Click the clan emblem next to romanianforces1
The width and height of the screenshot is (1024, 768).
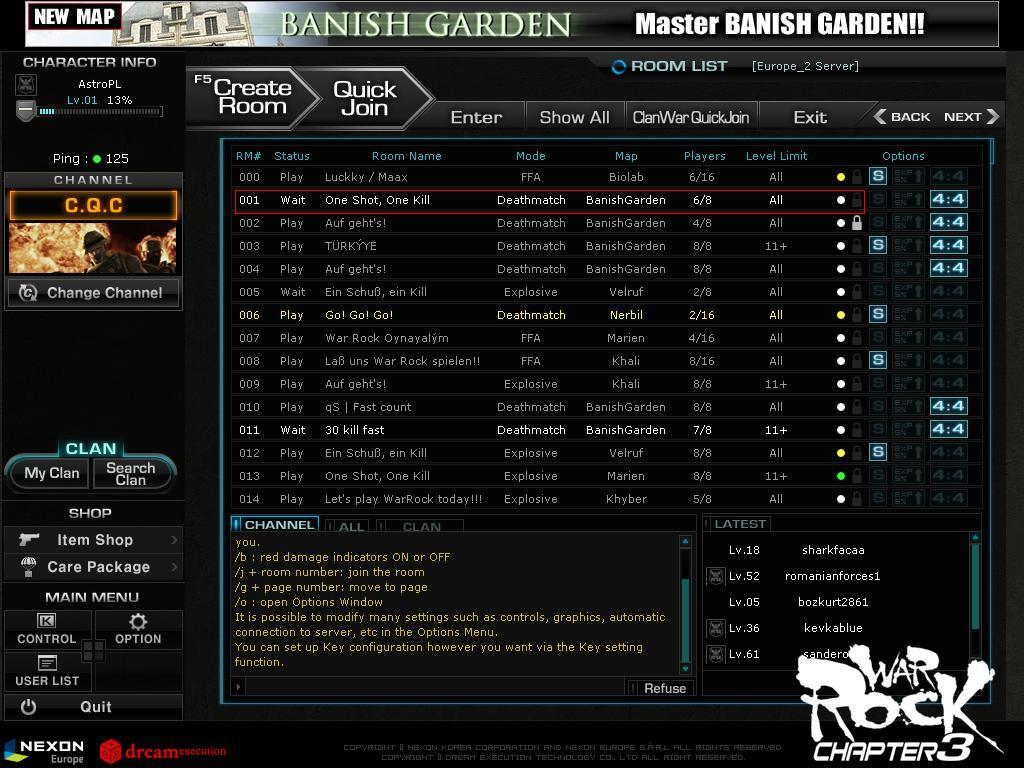[716, 576]
